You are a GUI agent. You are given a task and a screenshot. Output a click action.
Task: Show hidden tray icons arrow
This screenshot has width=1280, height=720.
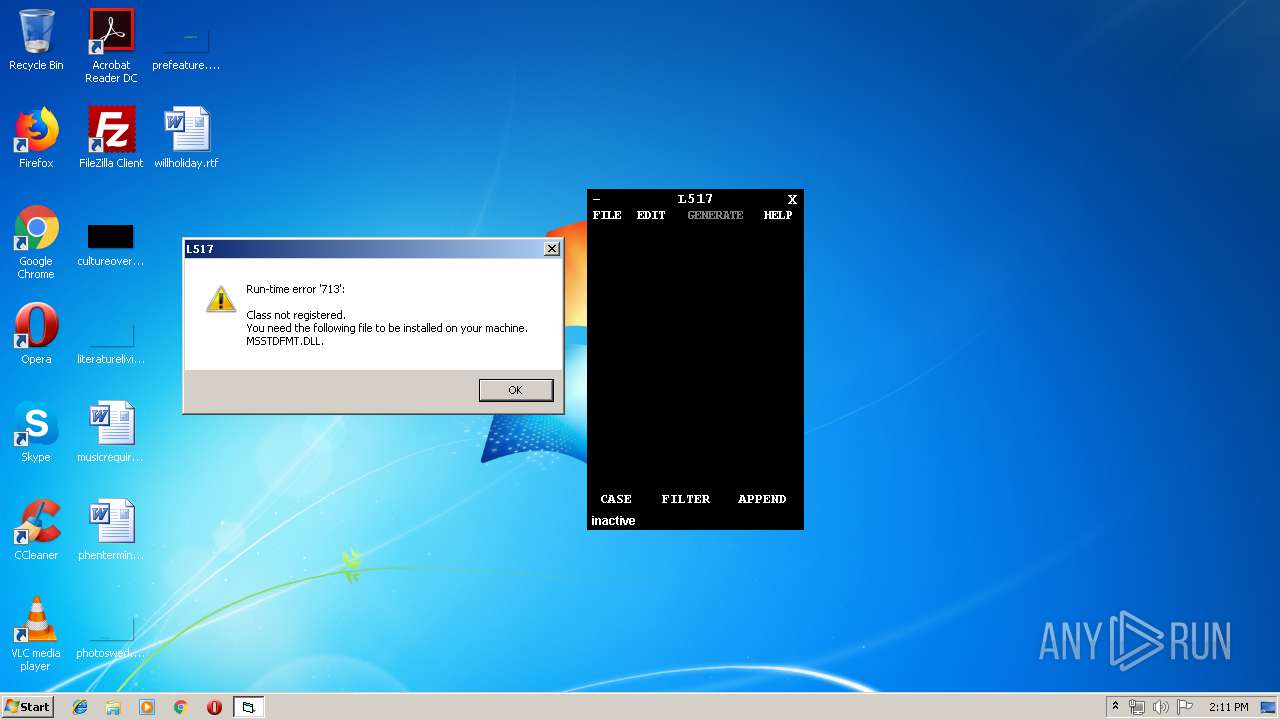click(1115, 707)
